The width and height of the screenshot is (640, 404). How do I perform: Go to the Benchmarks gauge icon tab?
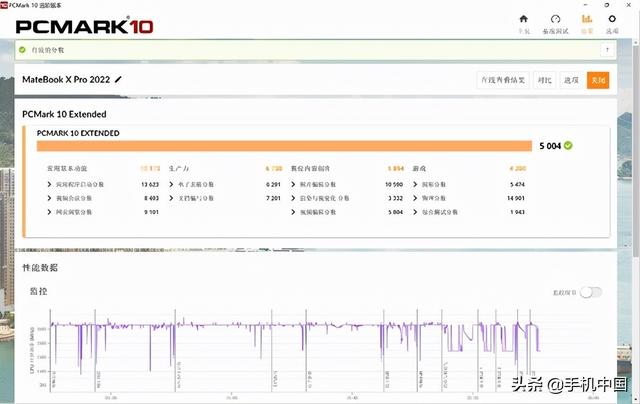554,23
